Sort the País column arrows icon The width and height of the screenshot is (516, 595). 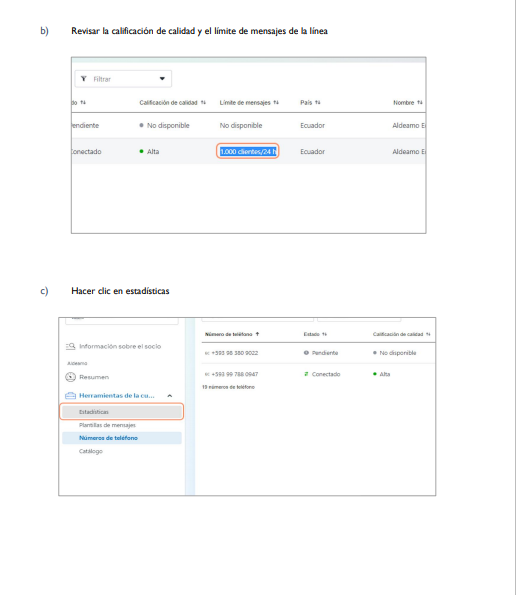click(x=318, y=102)
